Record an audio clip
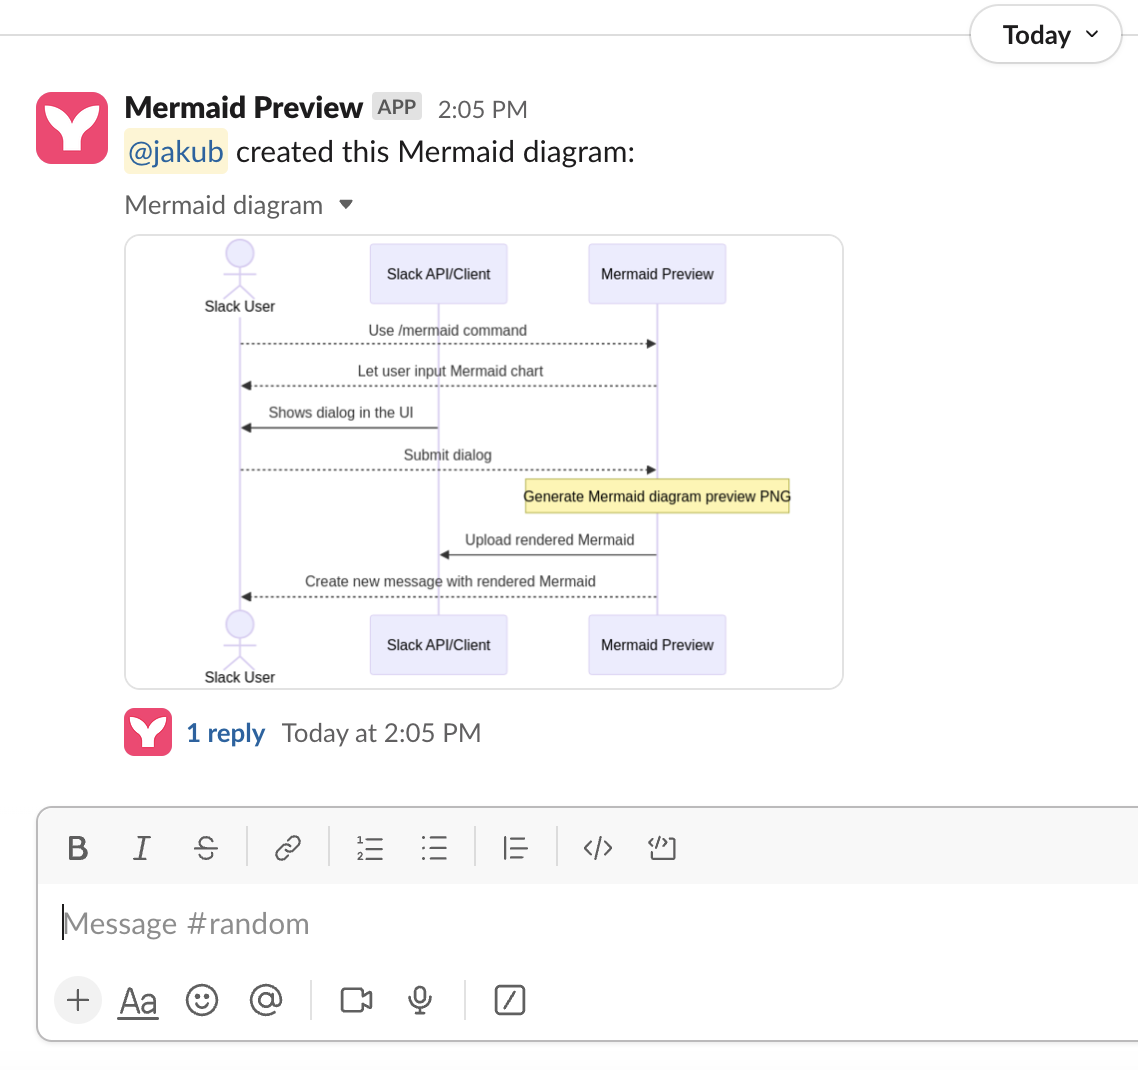Viewport: 1138px width, 1070px height. (419, 999)
